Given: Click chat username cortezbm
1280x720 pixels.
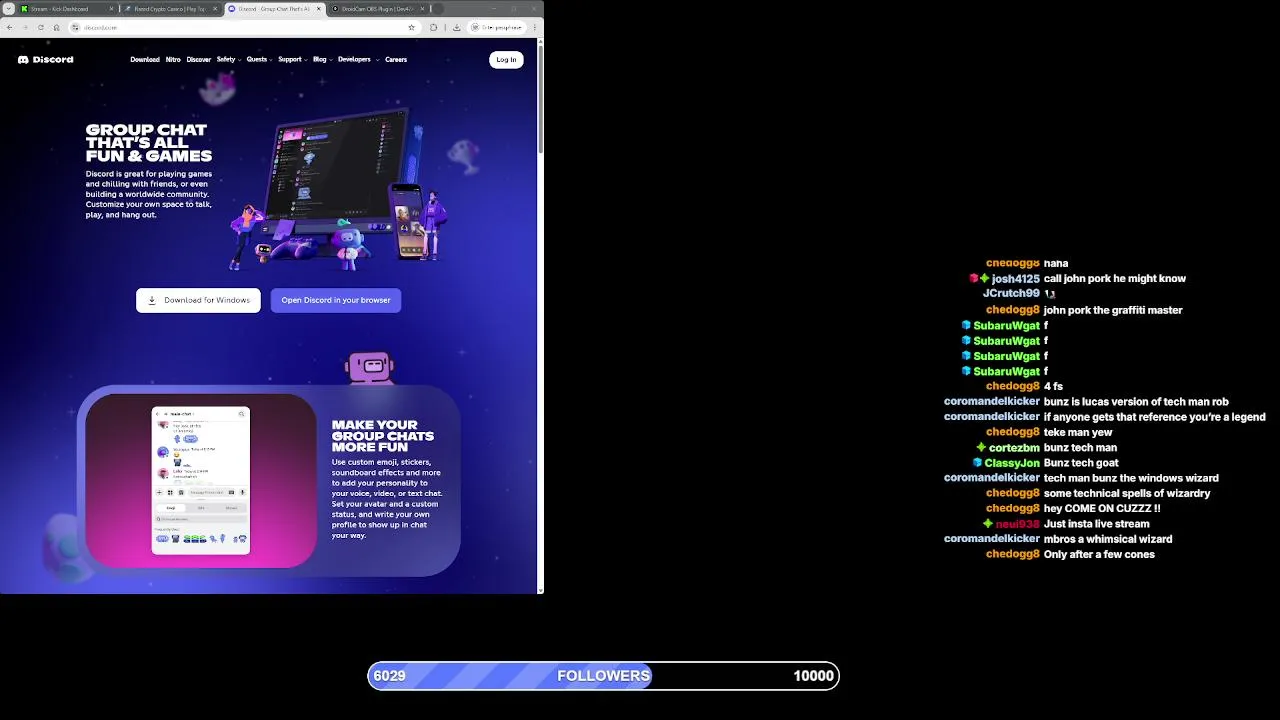Looking at the screenshot, I should [x=1014, y=448].
